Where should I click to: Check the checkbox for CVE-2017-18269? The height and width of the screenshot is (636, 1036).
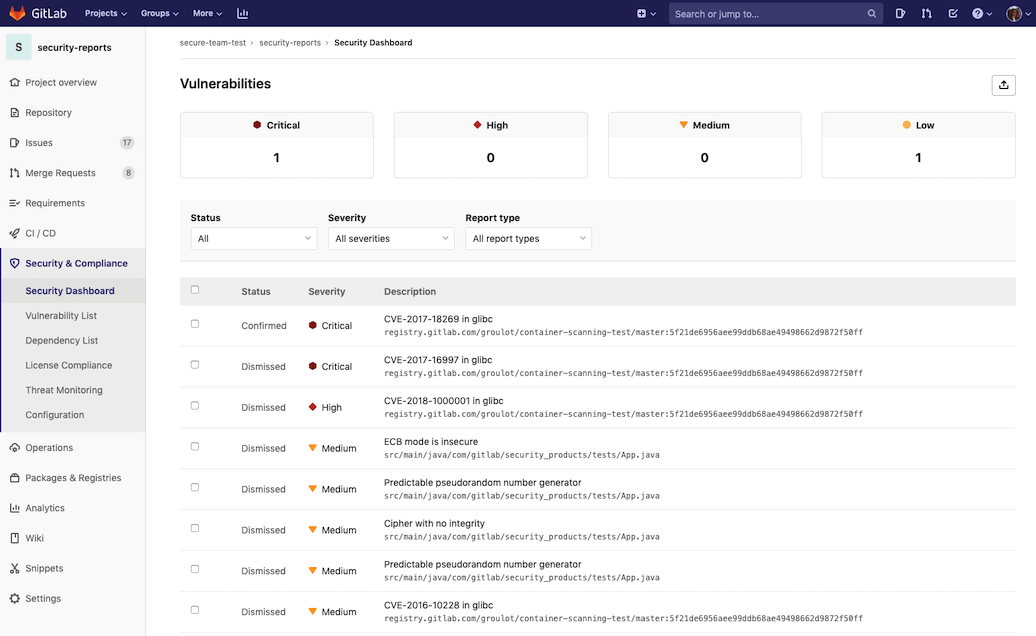pyautogui.click(x=194, y=324)
